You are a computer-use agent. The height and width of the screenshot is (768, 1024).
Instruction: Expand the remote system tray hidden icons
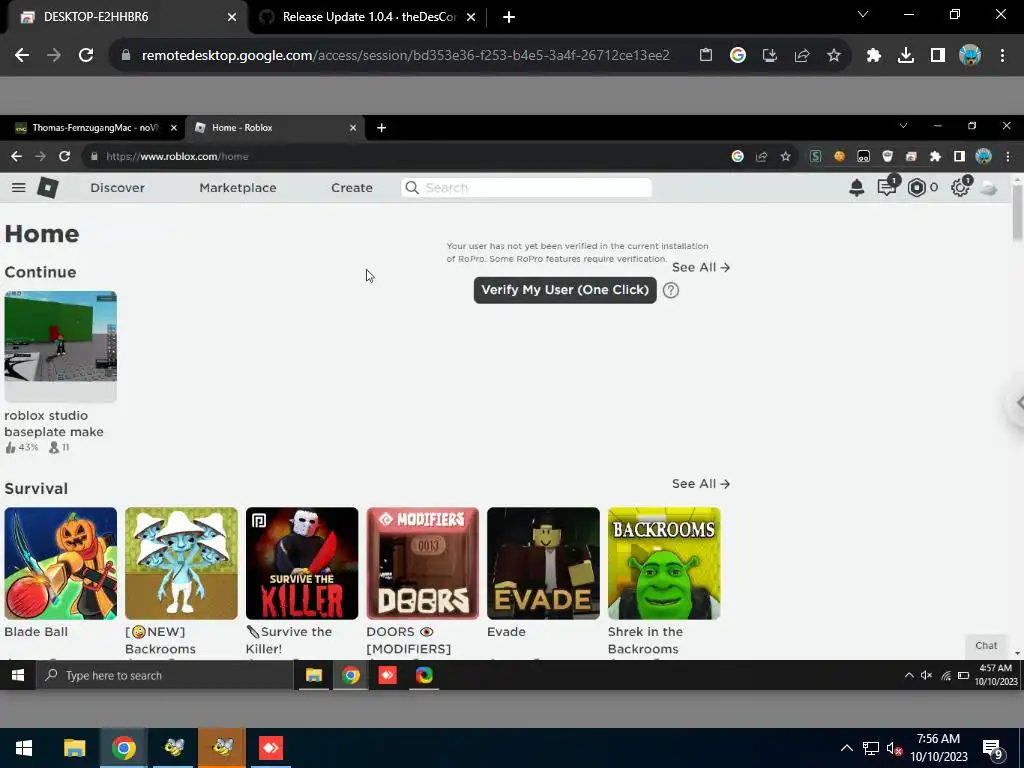pos(908,675)
